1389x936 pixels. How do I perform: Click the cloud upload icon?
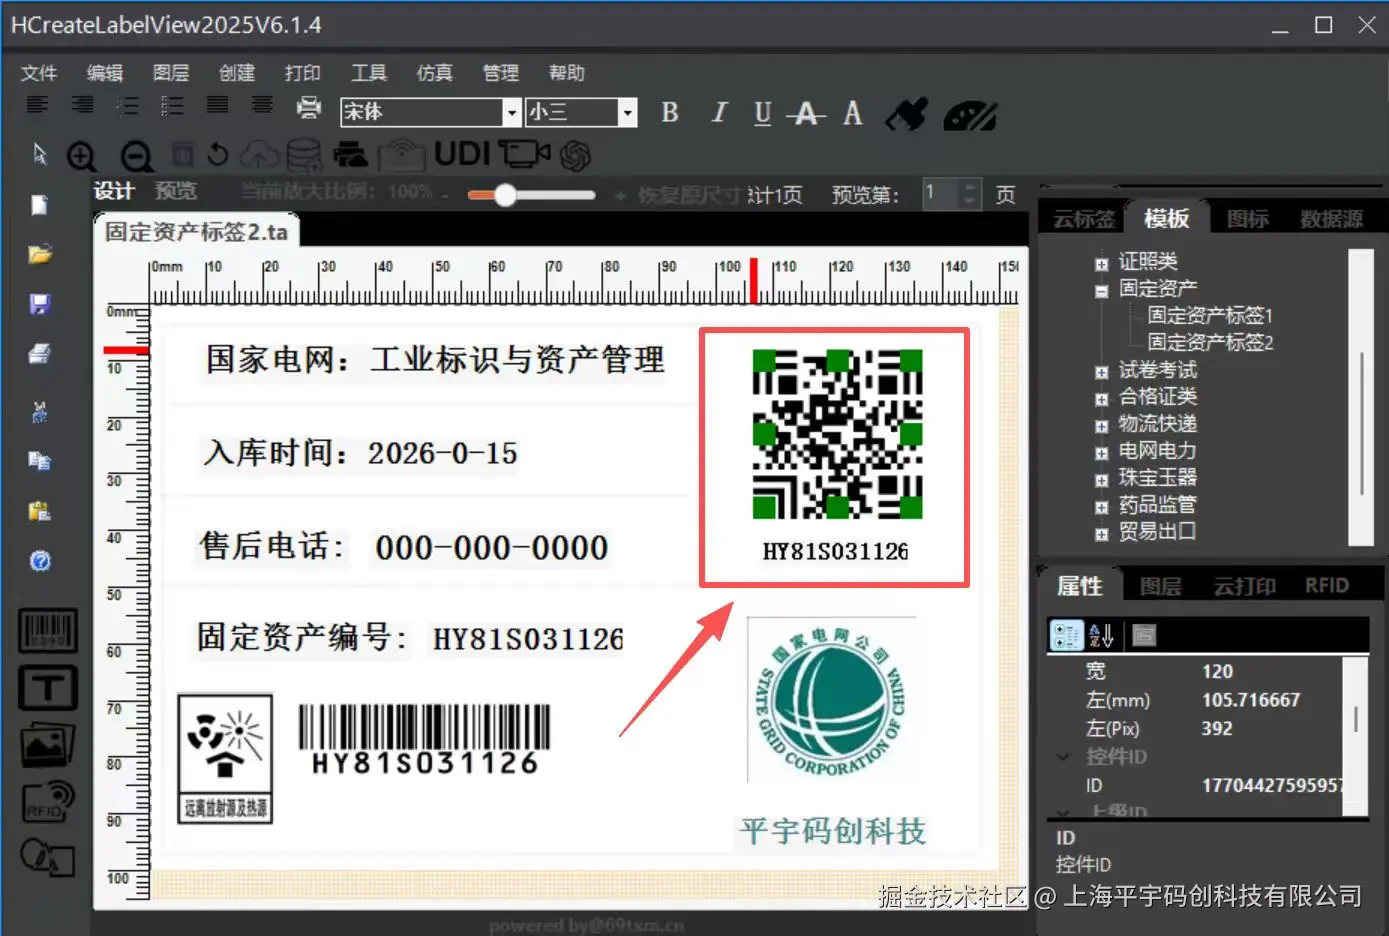coord(259,154)
